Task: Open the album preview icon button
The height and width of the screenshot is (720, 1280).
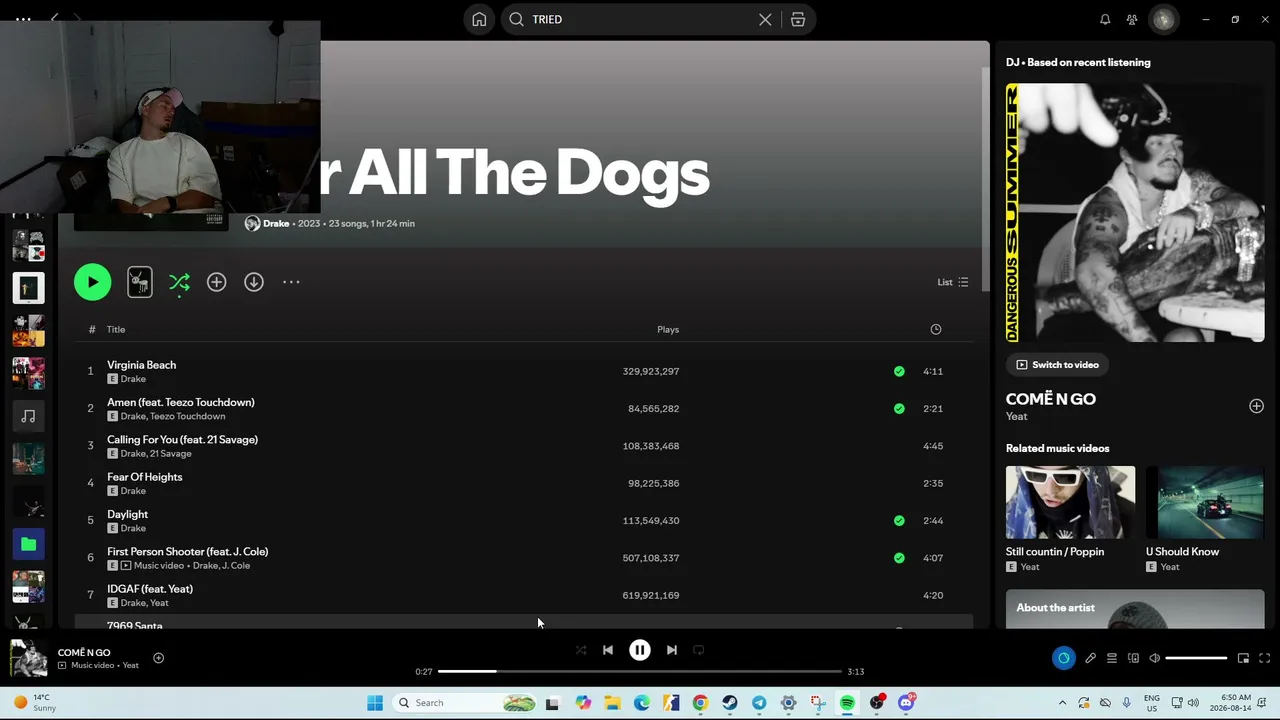Action: (140, 282)
